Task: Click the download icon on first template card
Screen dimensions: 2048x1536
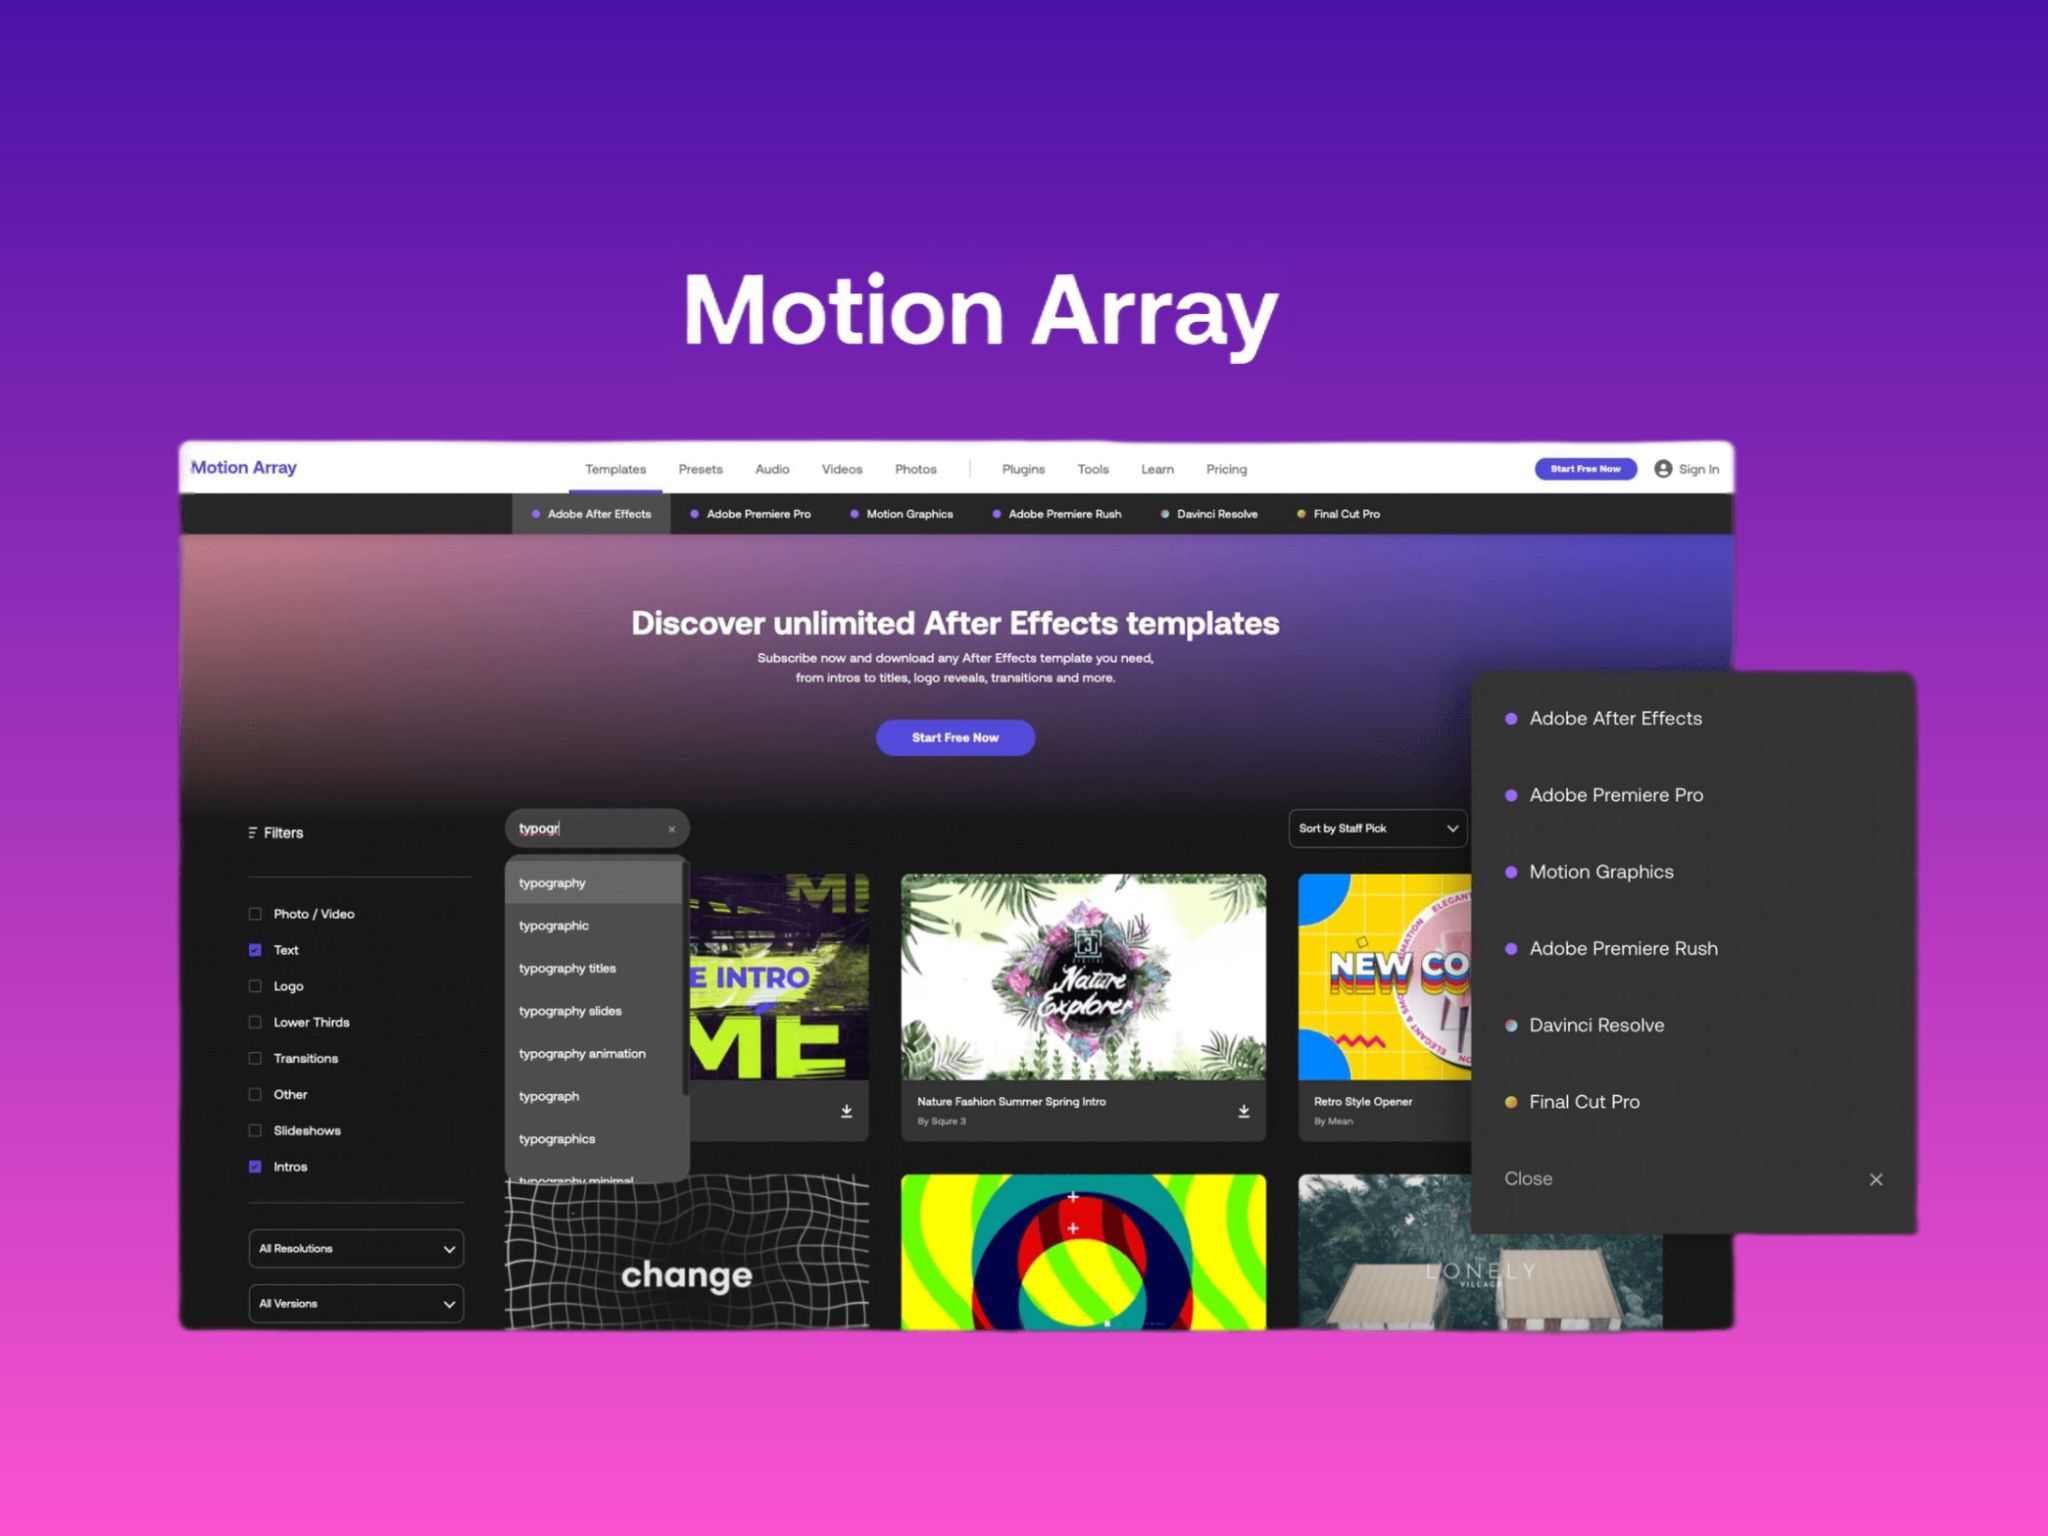Action: (846, 1111)
